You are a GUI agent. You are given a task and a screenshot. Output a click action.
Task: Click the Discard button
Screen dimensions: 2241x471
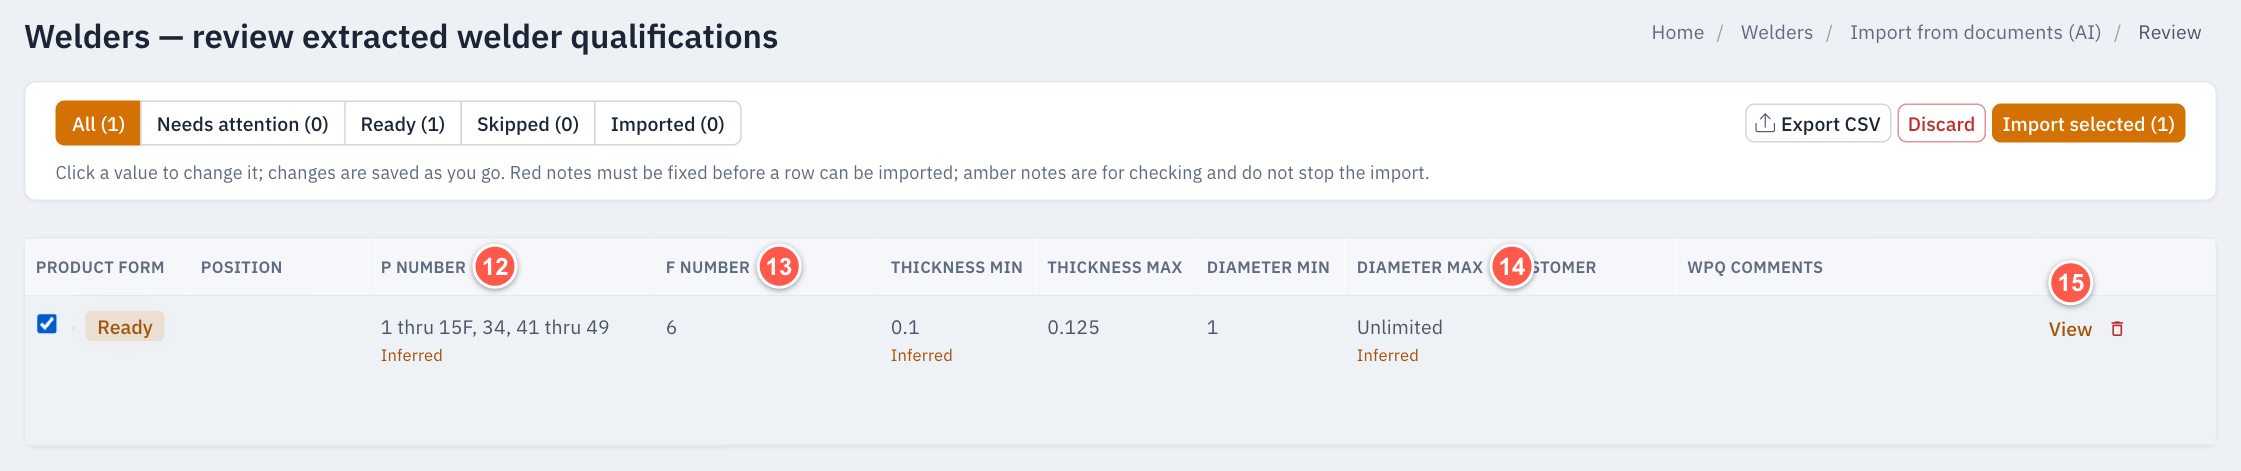[x=1941, y=124]
